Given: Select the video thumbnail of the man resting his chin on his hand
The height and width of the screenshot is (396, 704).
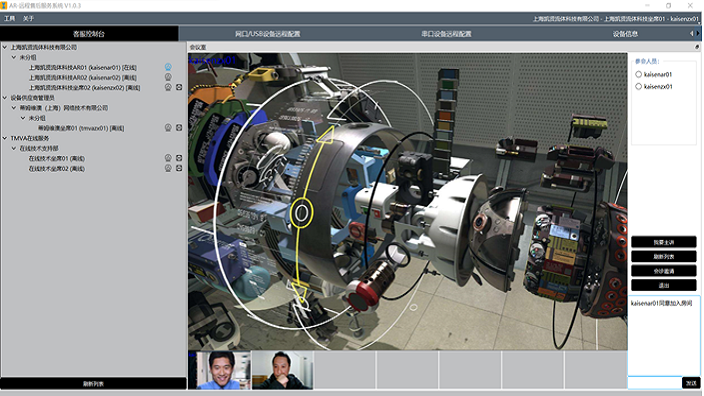Looking at the screenshot, I should click(282, 370).
